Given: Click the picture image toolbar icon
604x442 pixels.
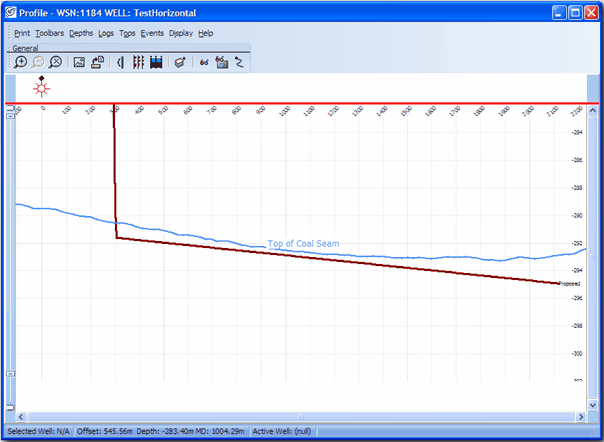Looking at the screenshot, I should [80, 62].
